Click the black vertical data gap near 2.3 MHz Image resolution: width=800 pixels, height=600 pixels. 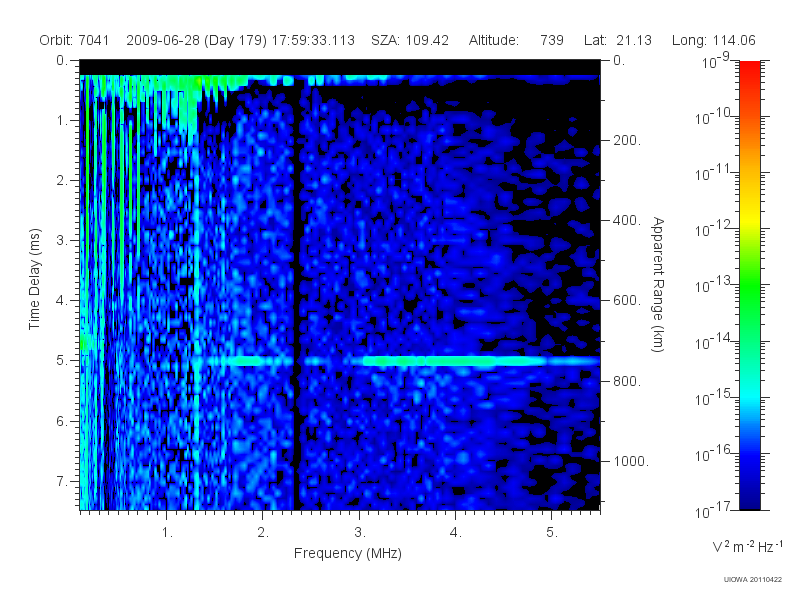296,296
